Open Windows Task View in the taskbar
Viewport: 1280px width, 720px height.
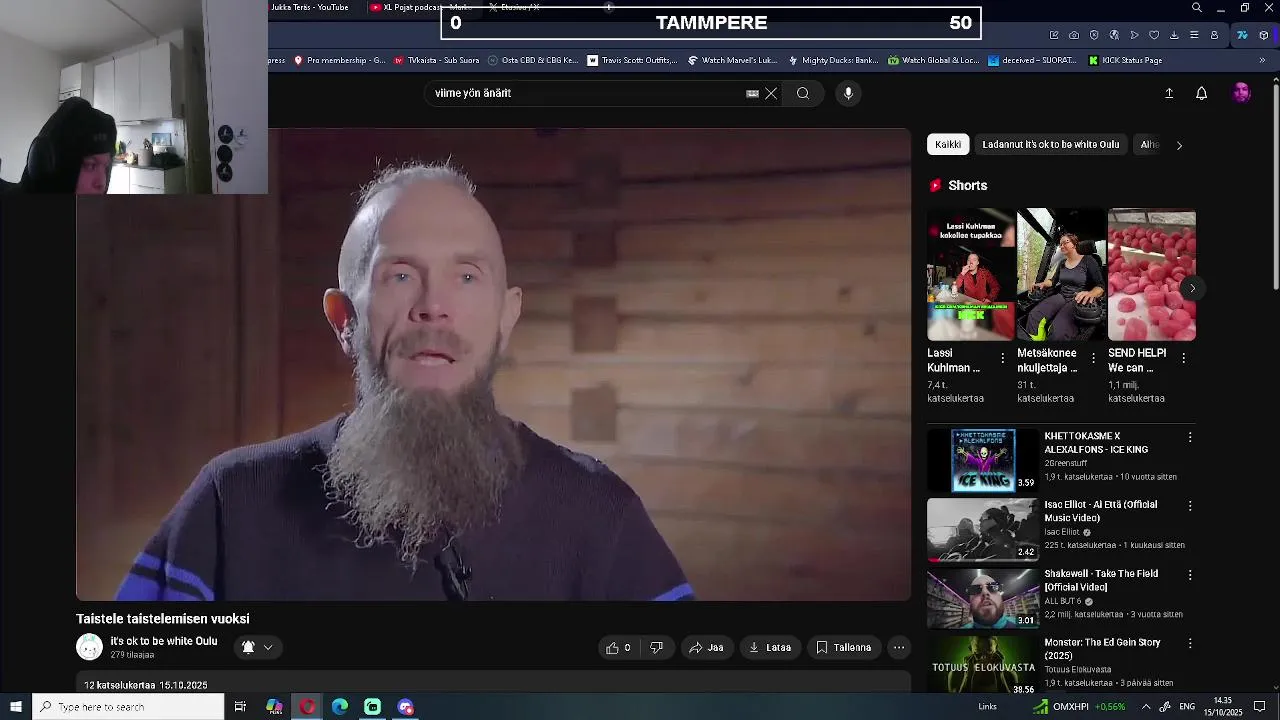pyautogui.click(x=240, y=707)
